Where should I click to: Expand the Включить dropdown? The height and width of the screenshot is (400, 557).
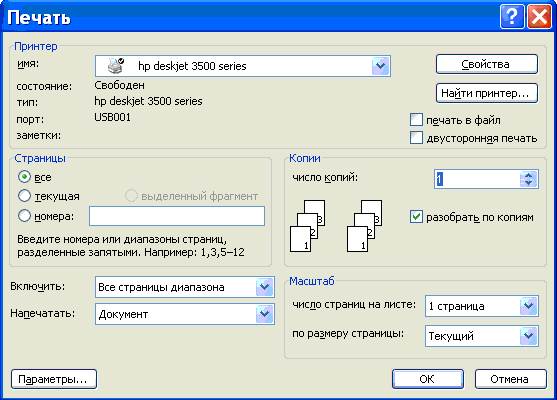point(264,287)
